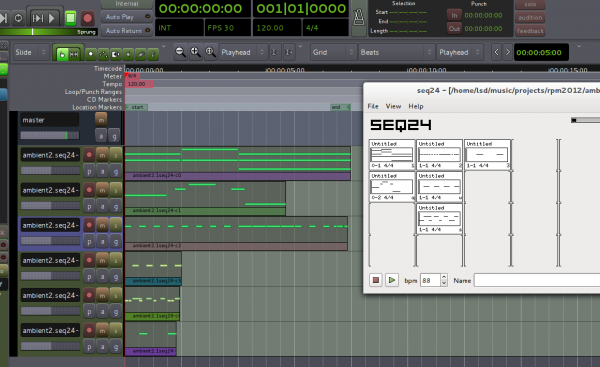600x367 pixels.
Task: Start seq24 playback with green triangle
Action: click(x=391, y=281)
